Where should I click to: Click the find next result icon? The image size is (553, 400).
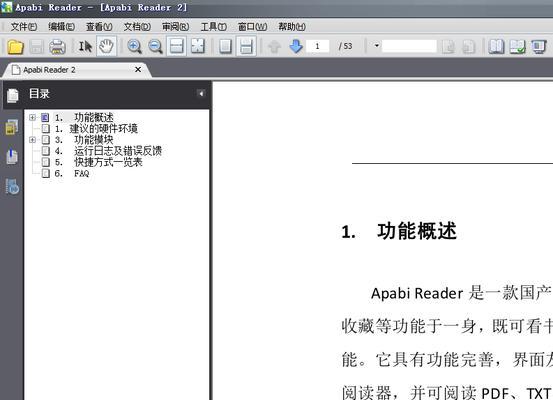(x=468, y=47)
